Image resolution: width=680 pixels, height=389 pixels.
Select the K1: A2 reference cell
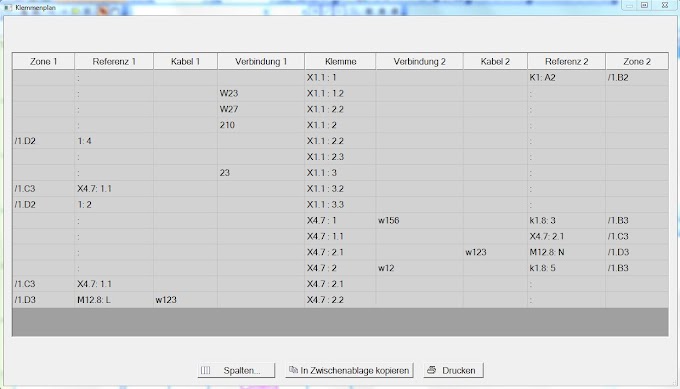coord(566,78)
